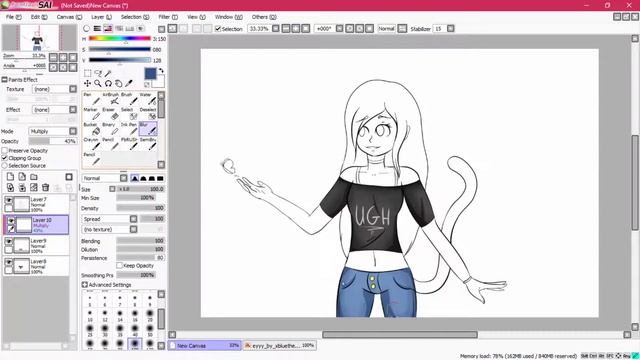Uncheck Clipping Group option

coord(4,158)
